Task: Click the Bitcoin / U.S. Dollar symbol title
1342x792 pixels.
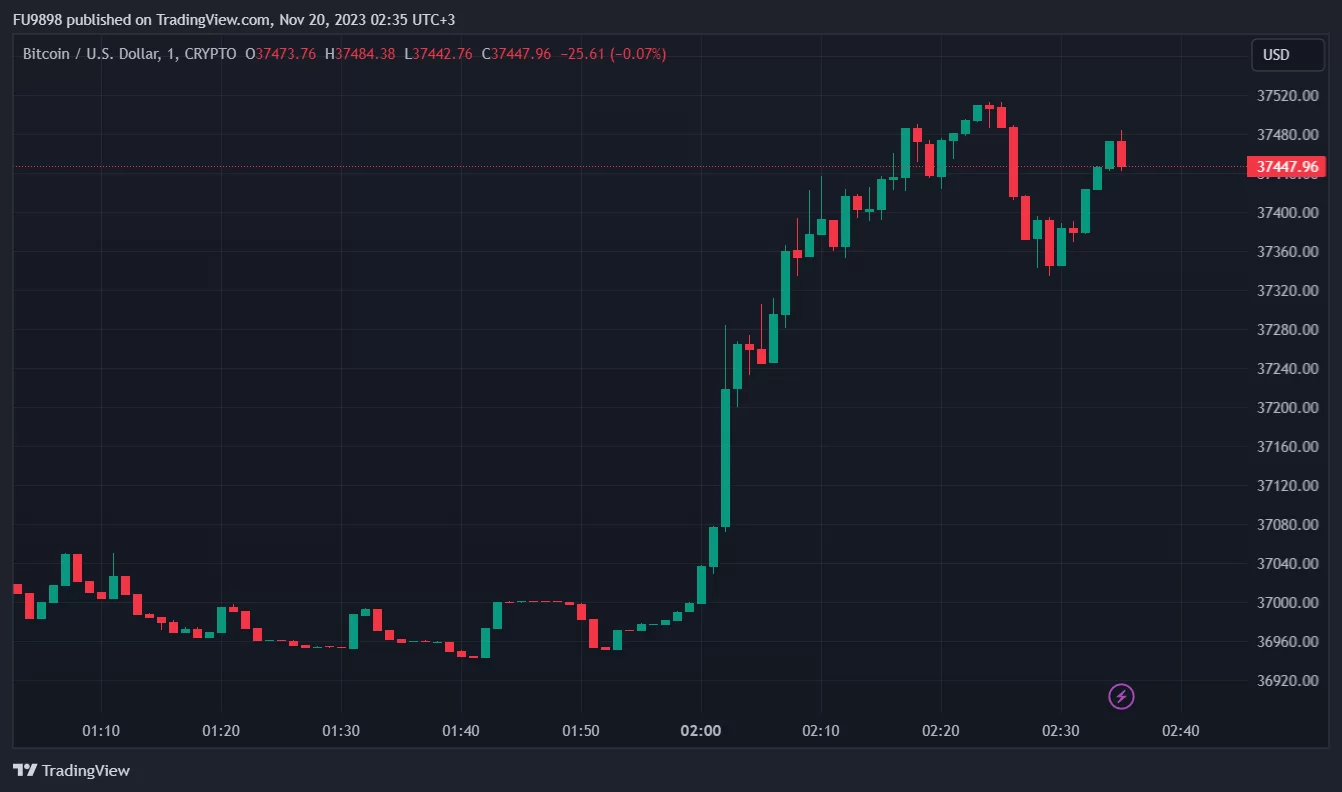Action: tap(88, 54)
